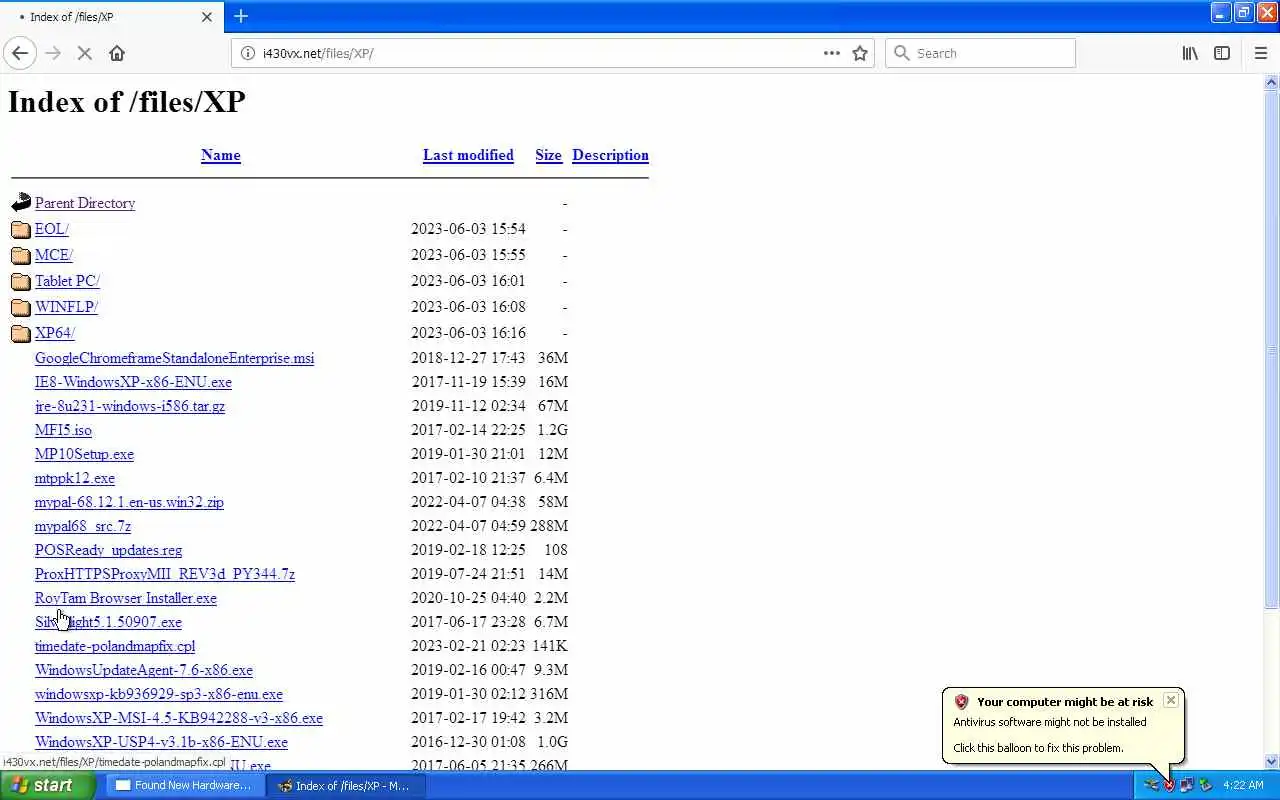The image size is (1280, 800).
Task: Show site information icon in address bar
Action: click(248, 53)
